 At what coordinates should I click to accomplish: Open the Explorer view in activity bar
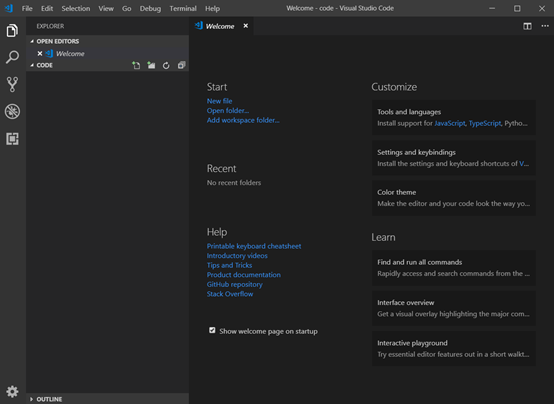tap(12, 30)
